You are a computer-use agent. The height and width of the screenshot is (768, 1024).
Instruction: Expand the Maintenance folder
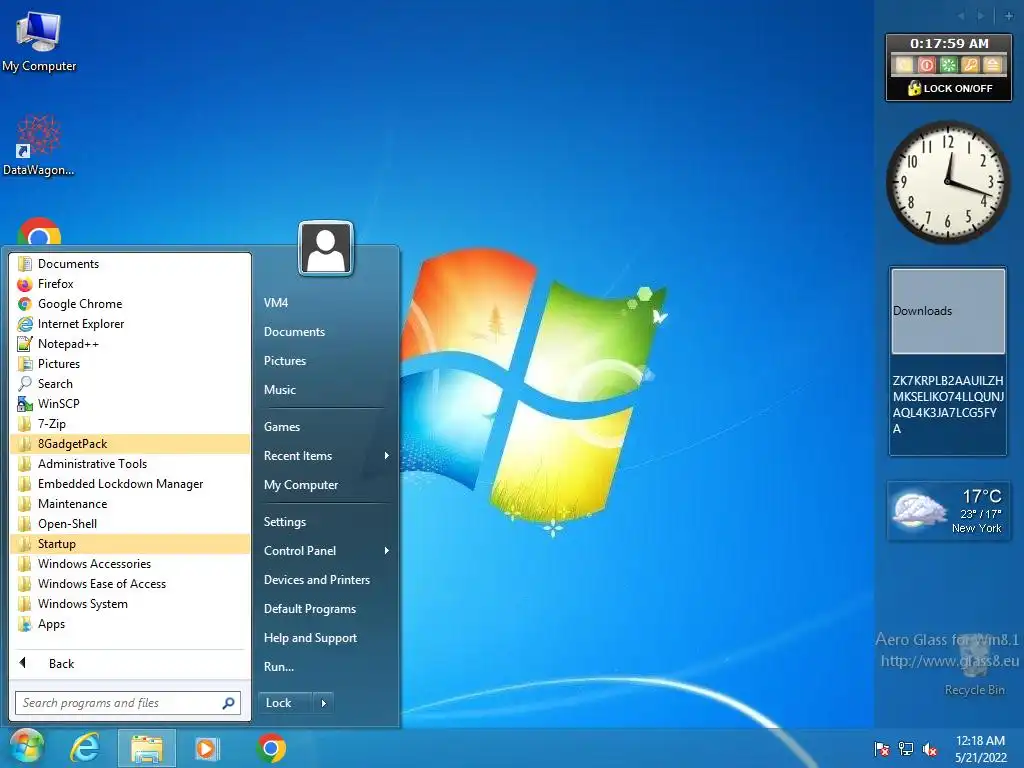point(130,504)
